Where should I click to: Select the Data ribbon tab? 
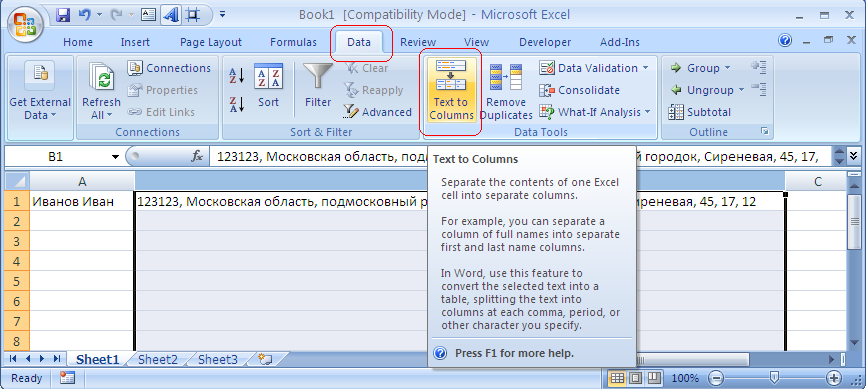pos(359,43)
